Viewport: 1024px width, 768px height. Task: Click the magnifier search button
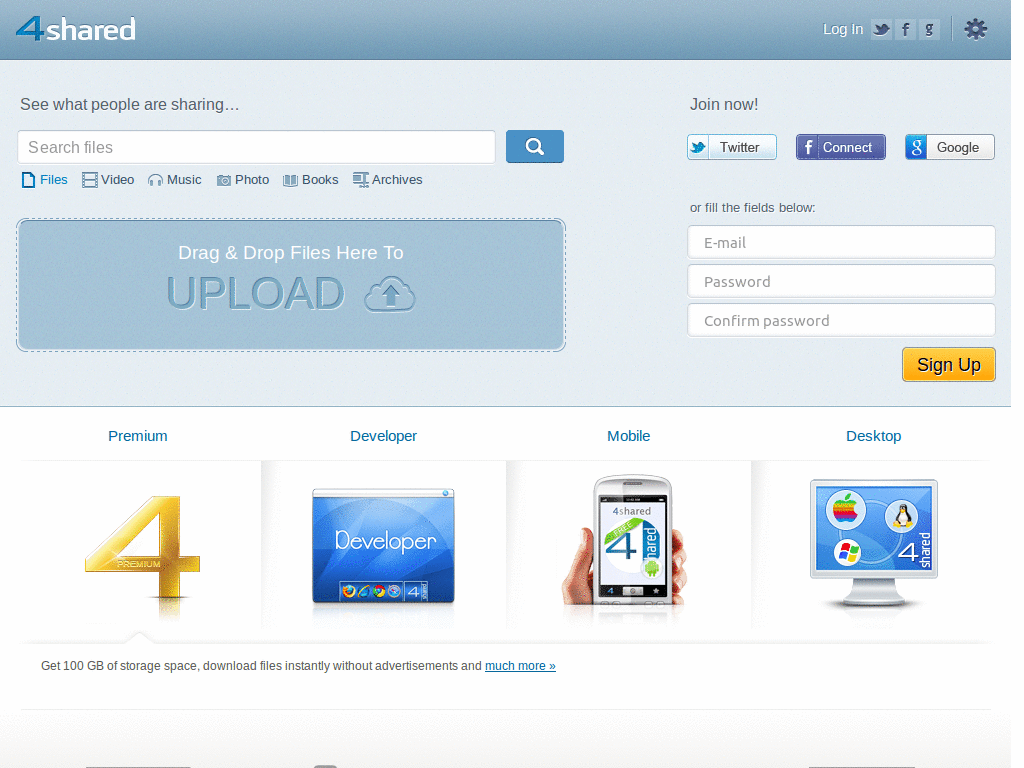[535, 146]
